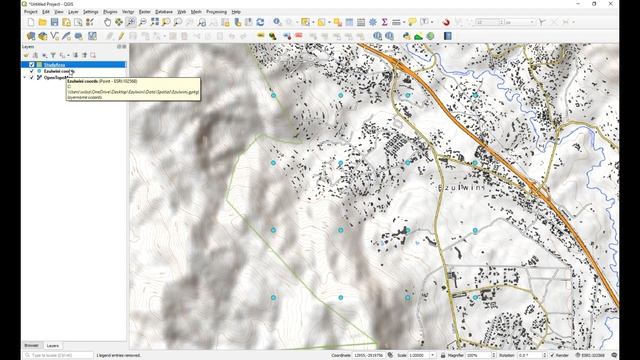Open the attribute table
This screenshot has height=360, width=640.
pos(349,22)
